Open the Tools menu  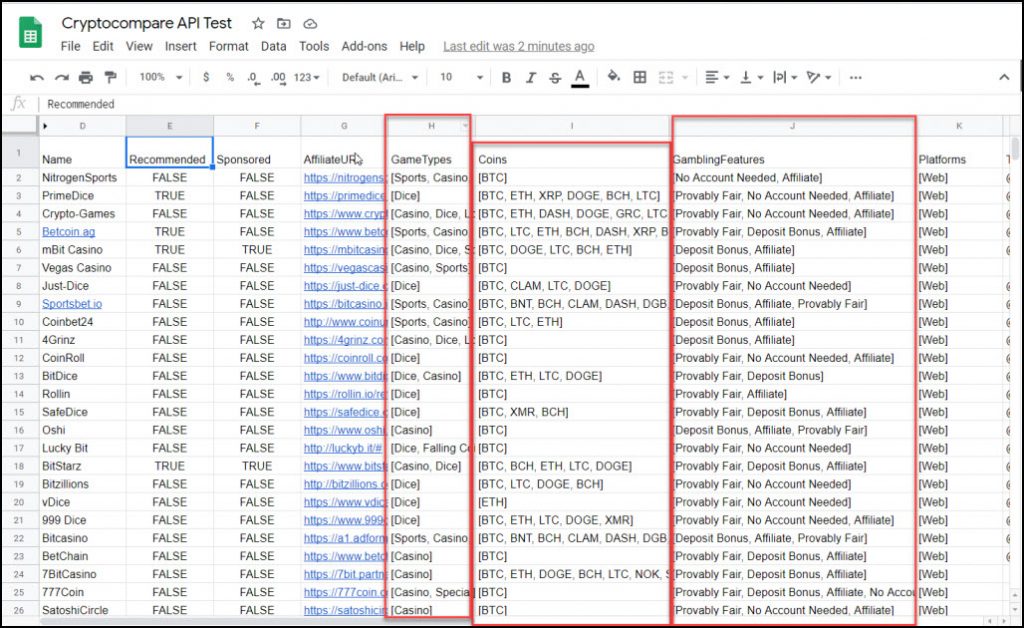pyautogui.click(x=314, y=46)
